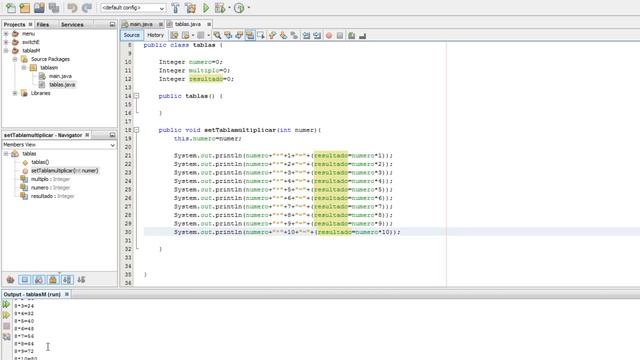Switch to the Files tab
The height and width of the screenshot is (360, 640).
43,24
